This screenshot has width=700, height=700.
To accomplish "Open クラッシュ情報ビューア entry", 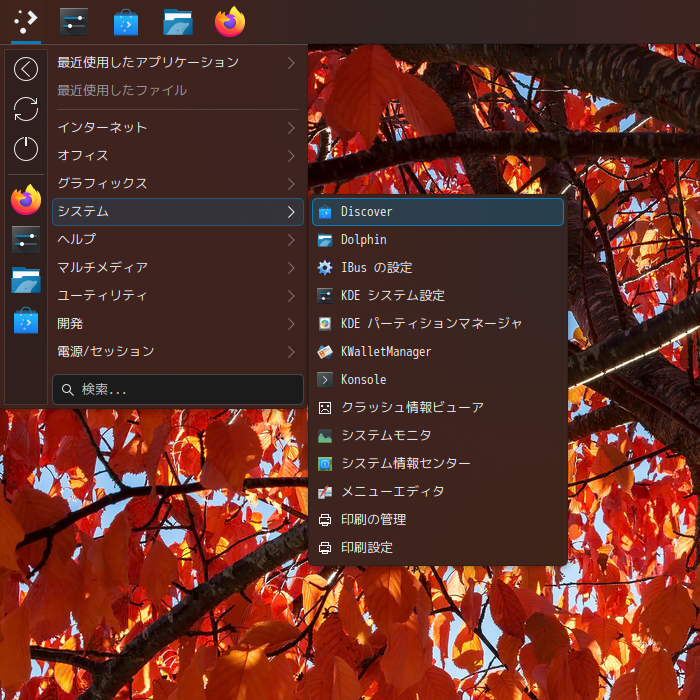I will point(438,408).
